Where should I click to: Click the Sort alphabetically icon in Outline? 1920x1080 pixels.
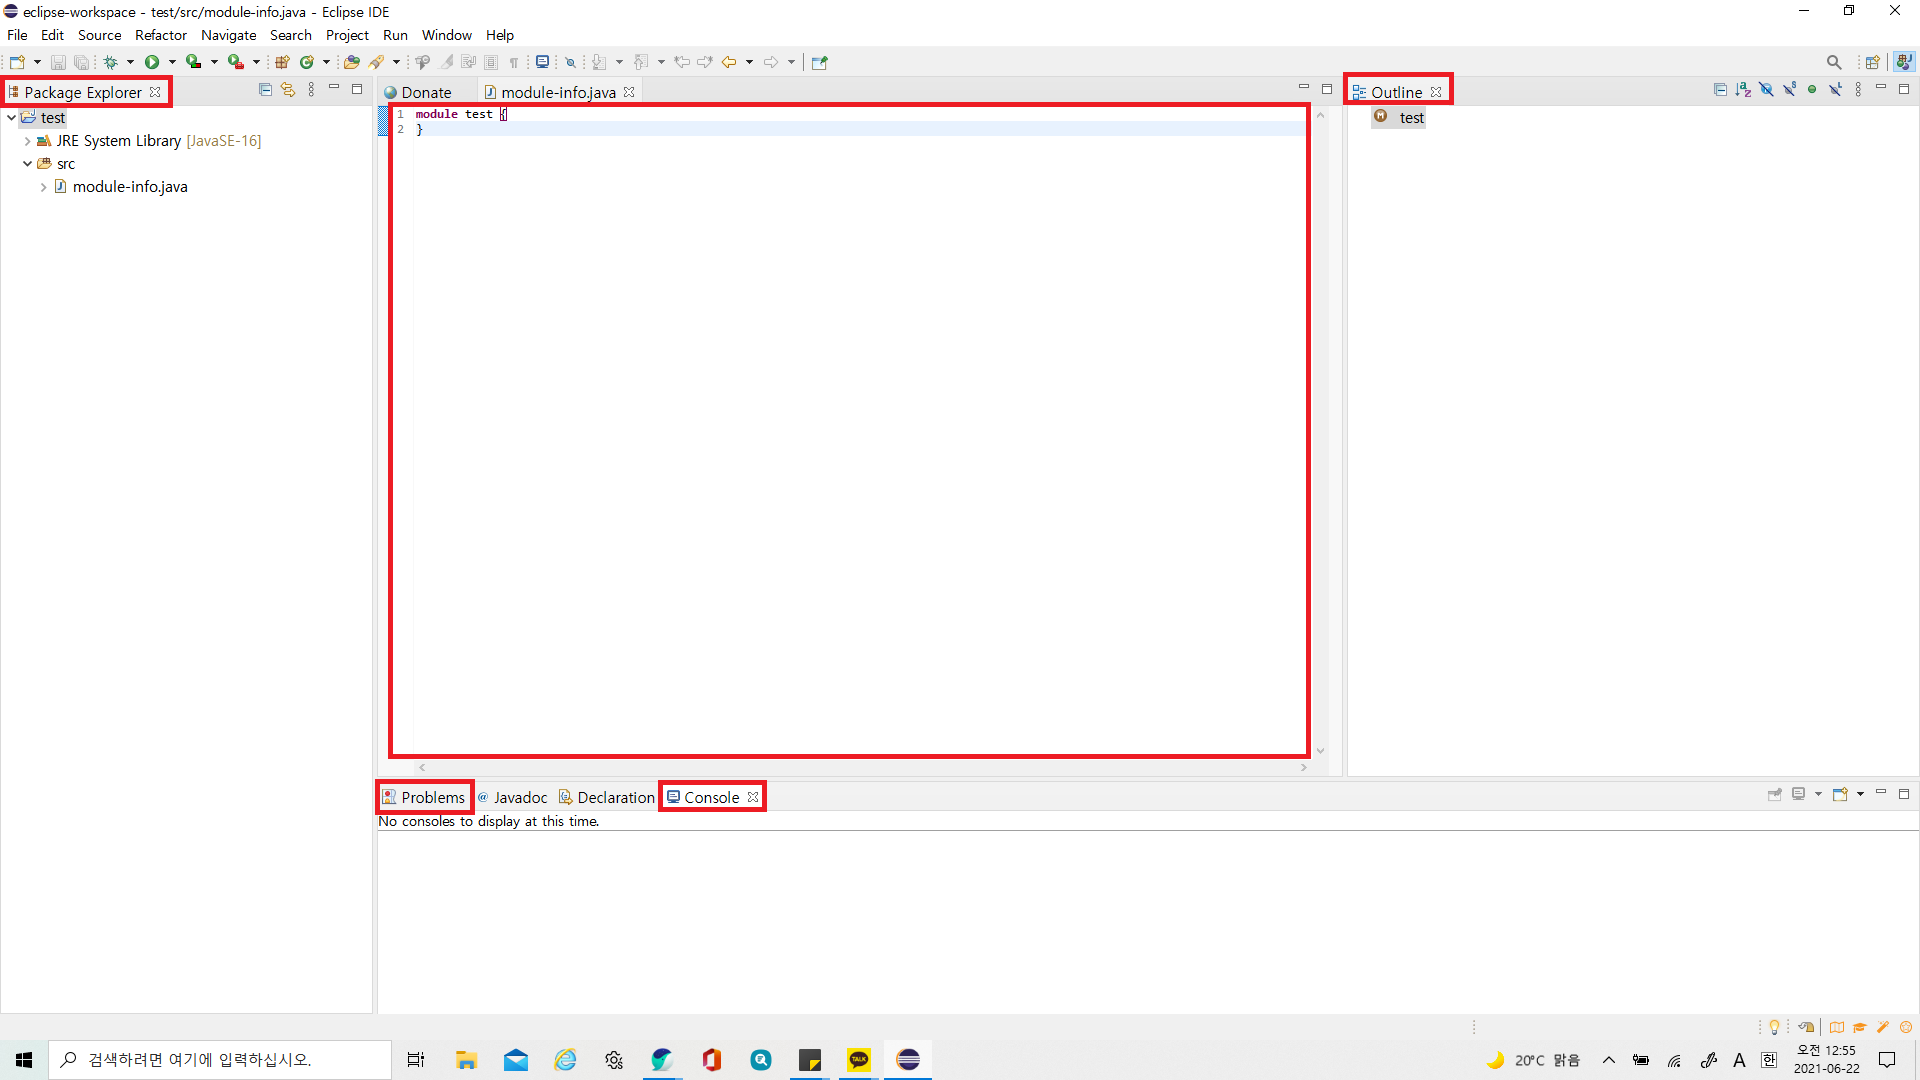(1743, 90)
